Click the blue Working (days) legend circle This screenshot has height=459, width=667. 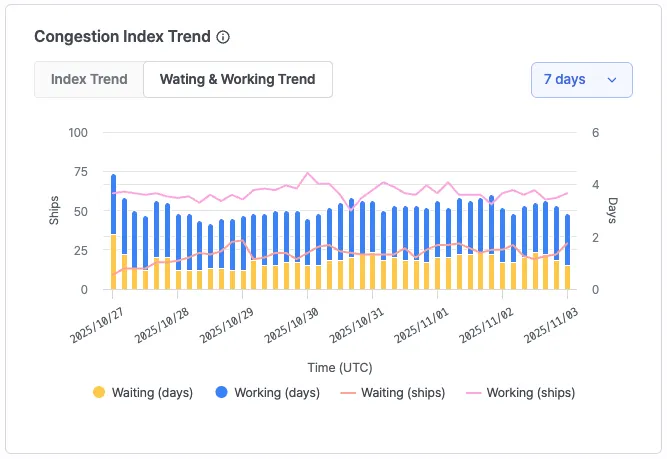coord(220,392)
